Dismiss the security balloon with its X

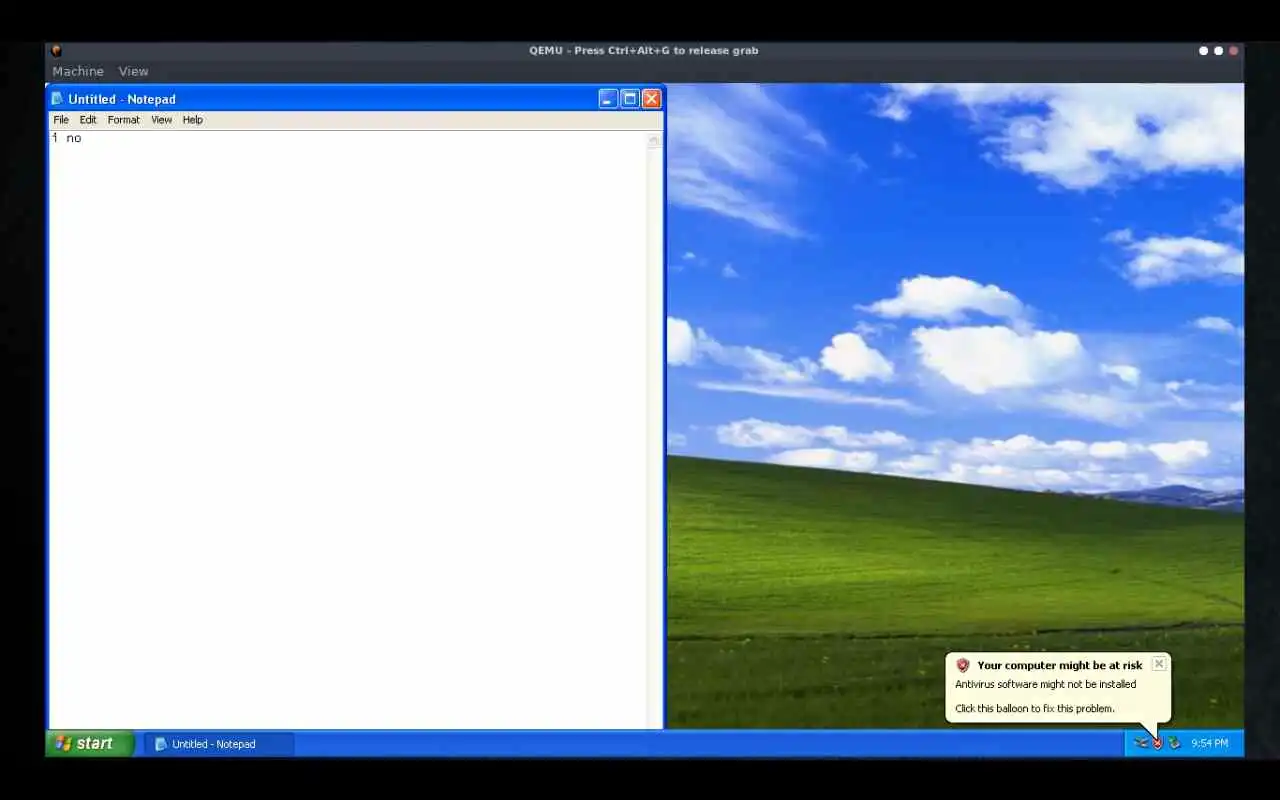pyautogui.click(x=1159, y=663)
